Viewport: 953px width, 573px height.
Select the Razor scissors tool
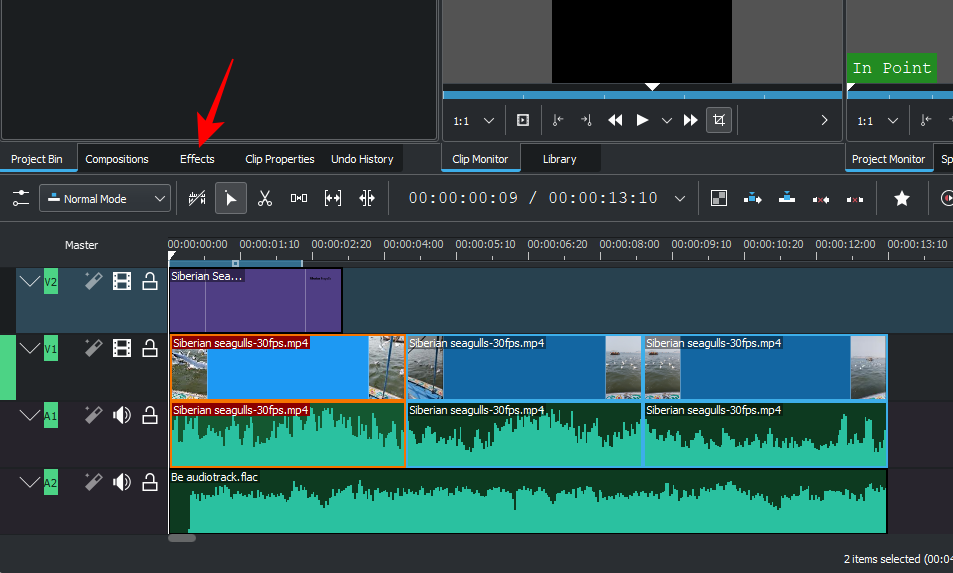[264, 198]
